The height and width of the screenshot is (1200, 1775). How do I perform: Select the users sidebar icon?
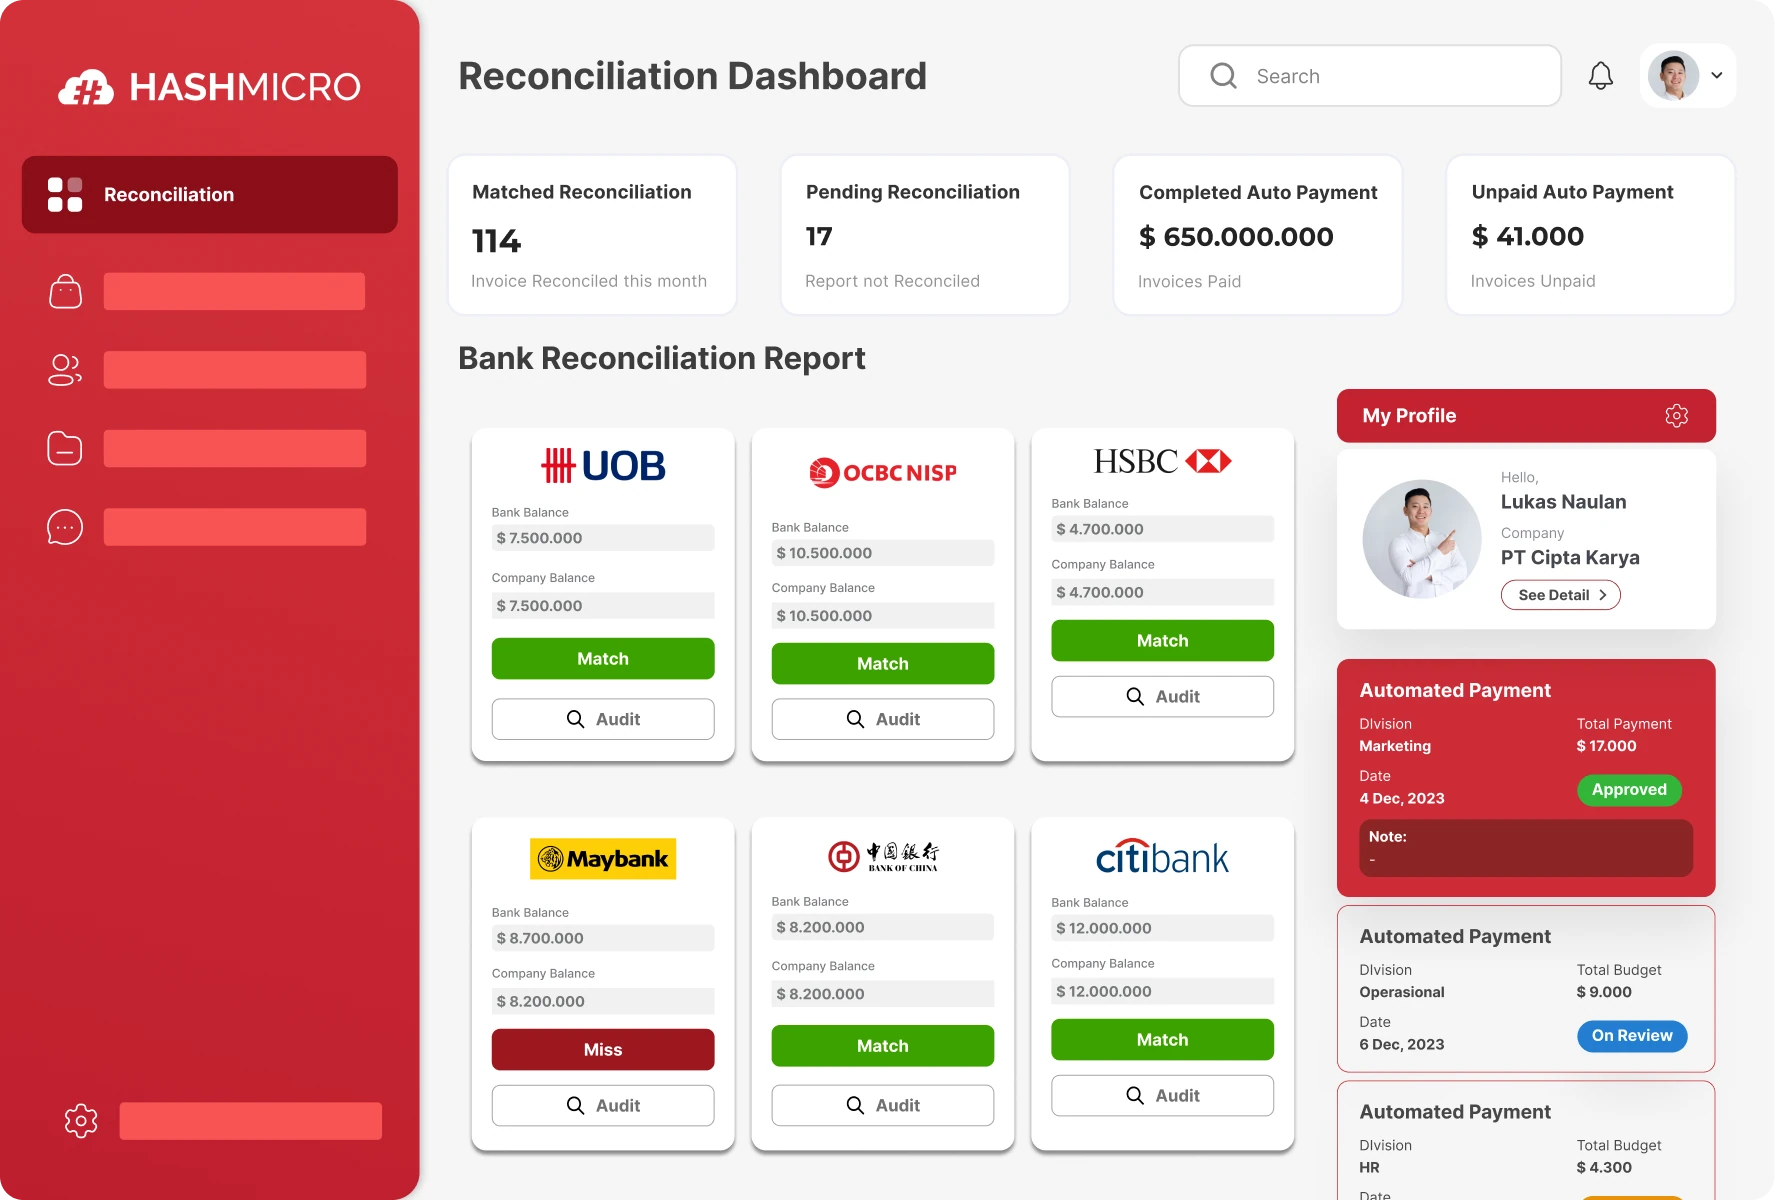coord(65,370)
